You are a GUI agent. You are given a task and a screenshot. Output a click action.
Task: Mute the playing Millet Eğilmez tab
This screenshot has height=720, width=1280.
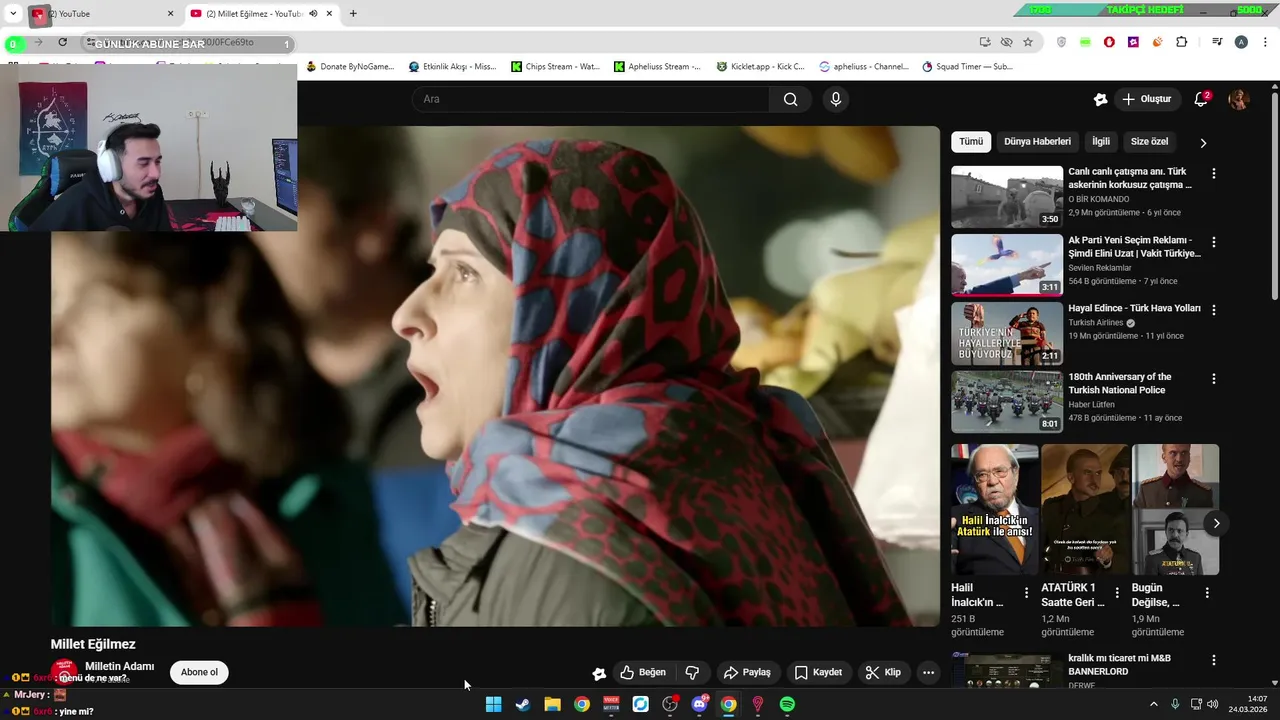pos(313,14)
